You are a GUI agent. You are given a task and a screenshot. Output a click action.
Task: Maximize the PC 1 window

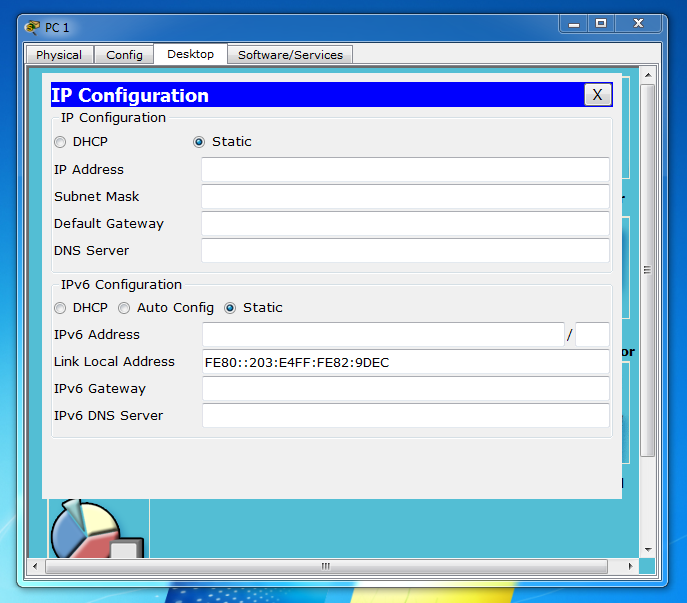pos(601,24)
